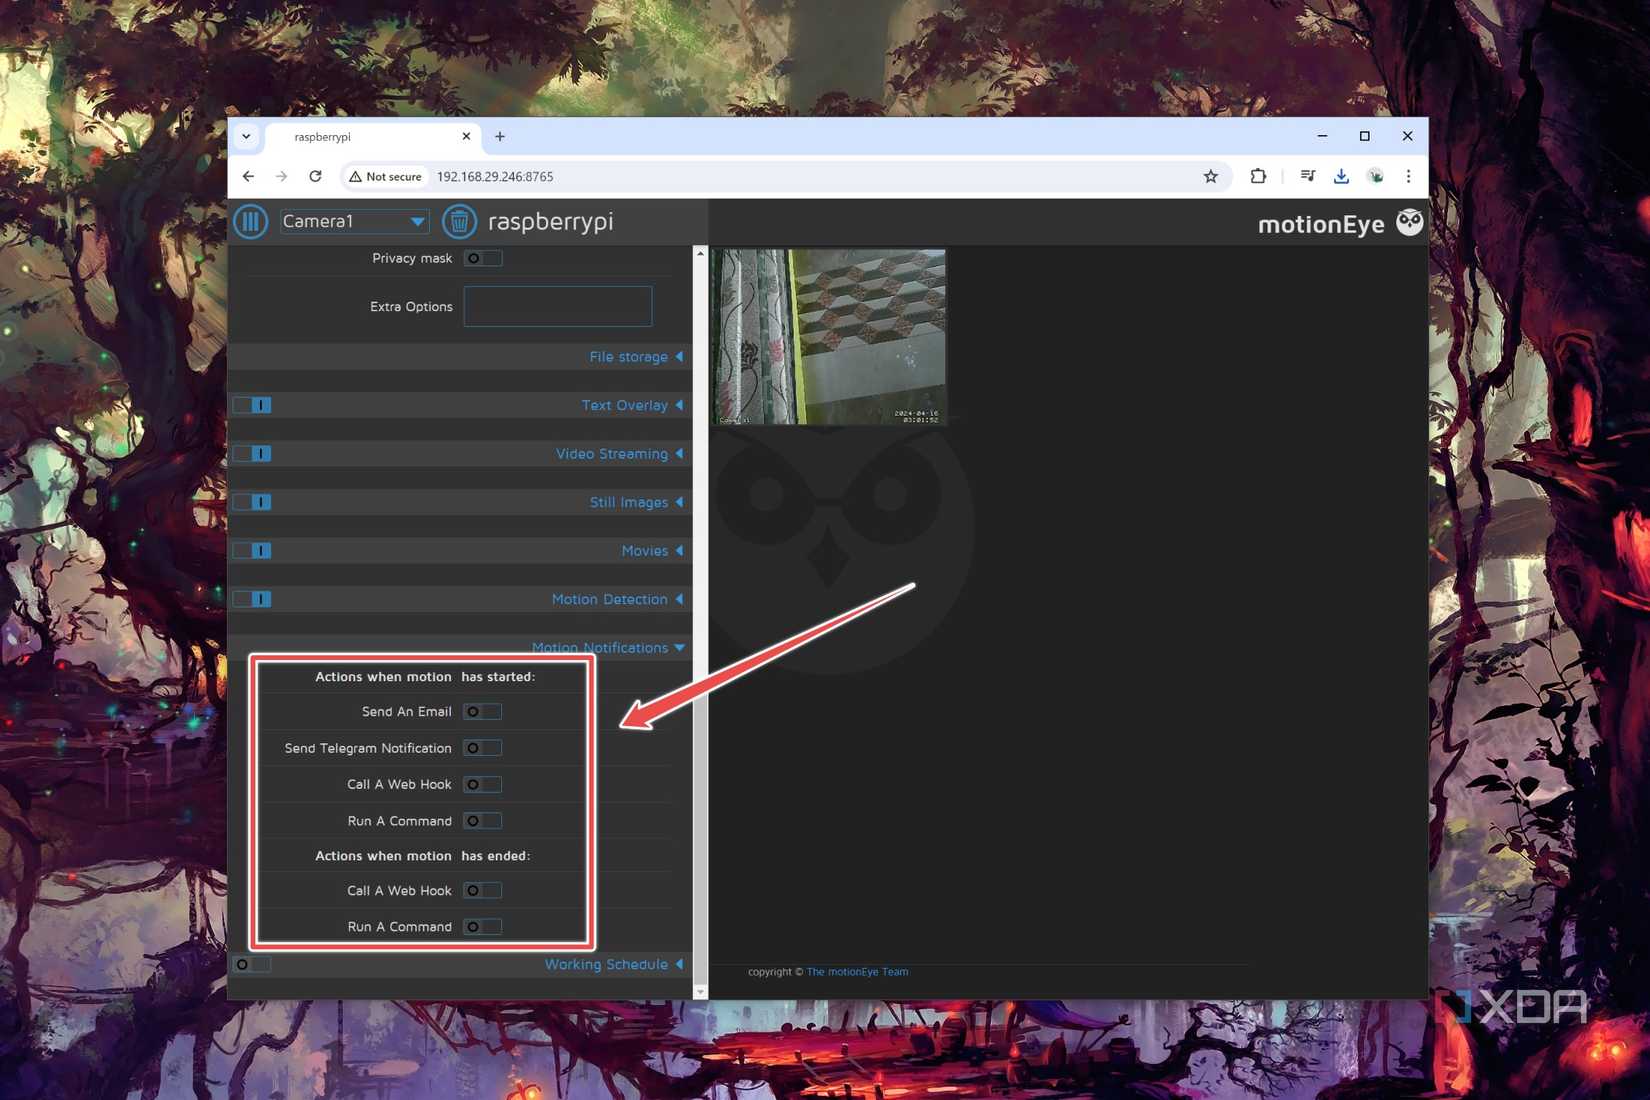Open the Chrome downloads icon
The image size is (1650, 1100).
coord(1341,176)
